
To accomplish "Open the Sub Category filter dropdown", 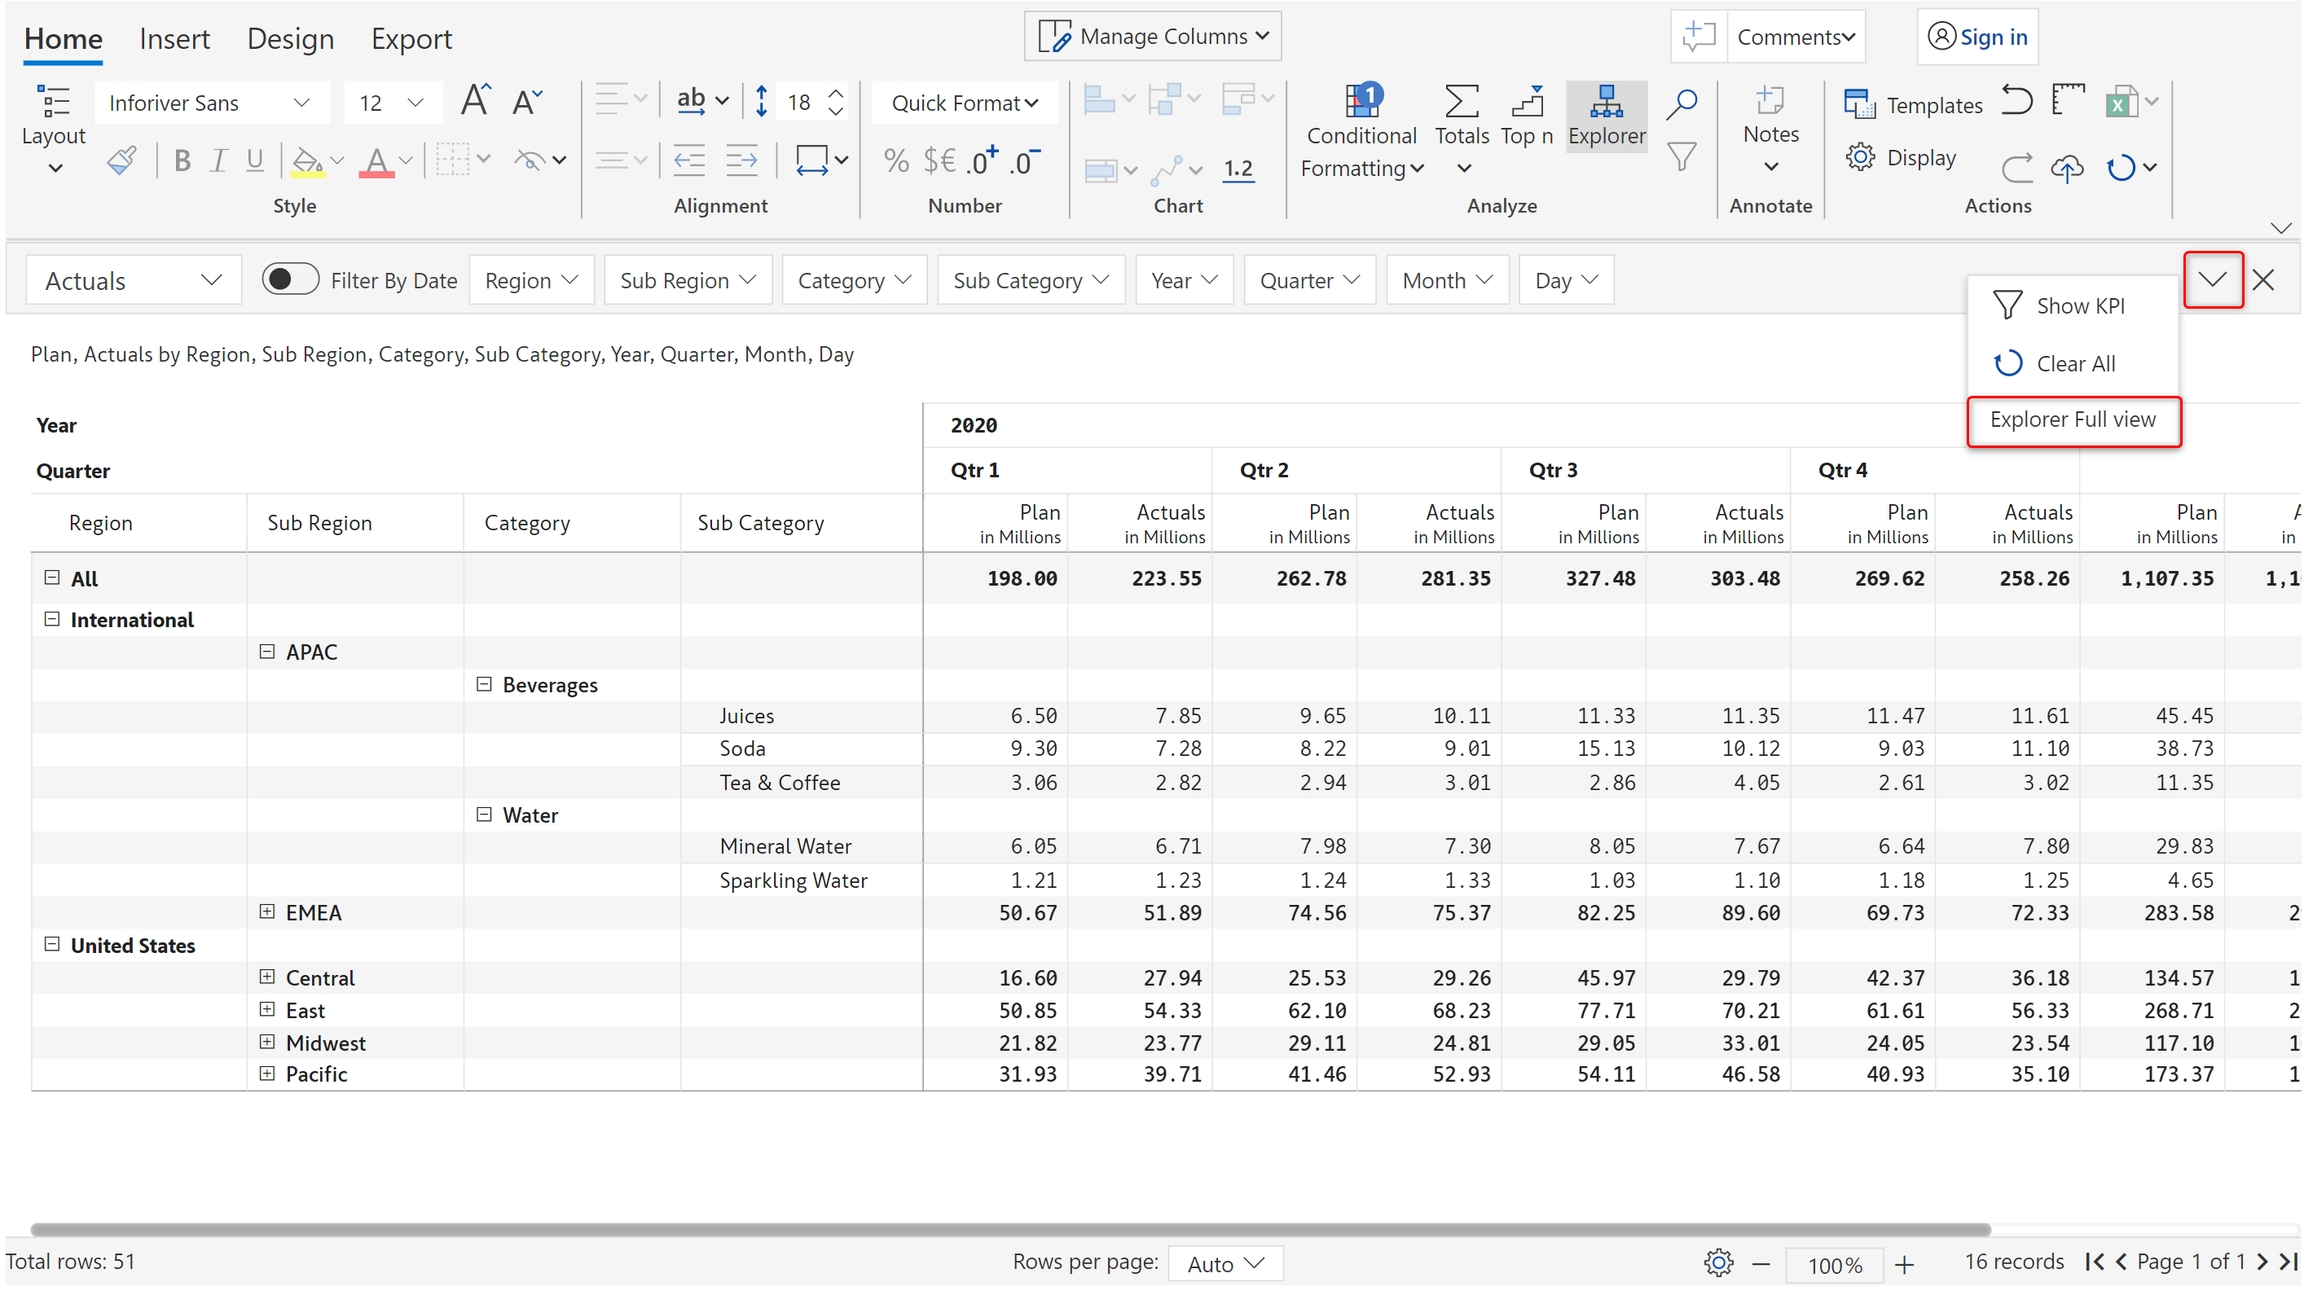I will (x=1030, y=281).
